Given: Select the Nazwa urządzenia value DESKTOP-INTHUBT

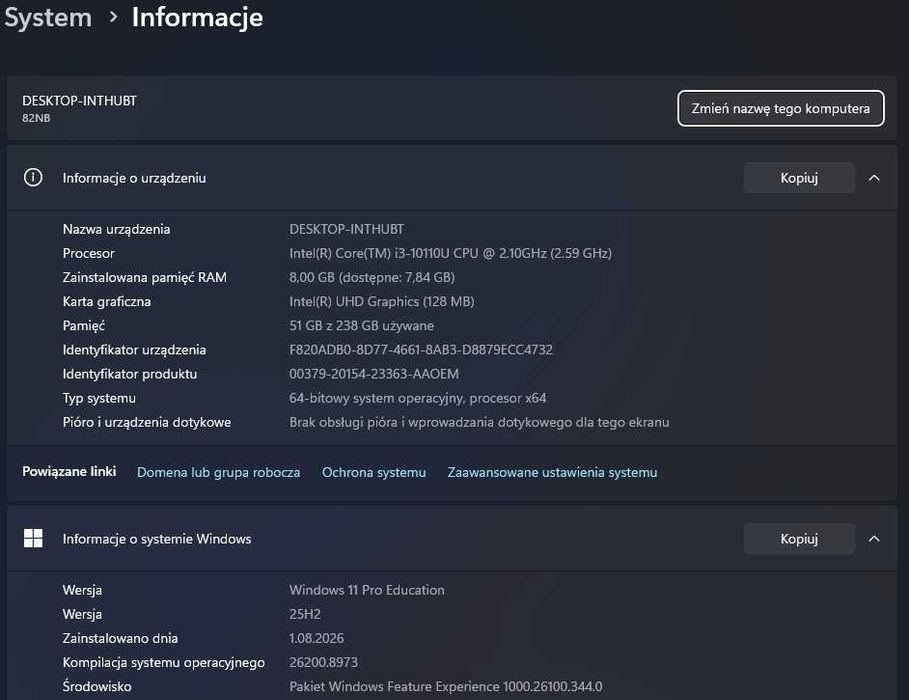Looking at the screenshot, I should (x=346, y=229).
